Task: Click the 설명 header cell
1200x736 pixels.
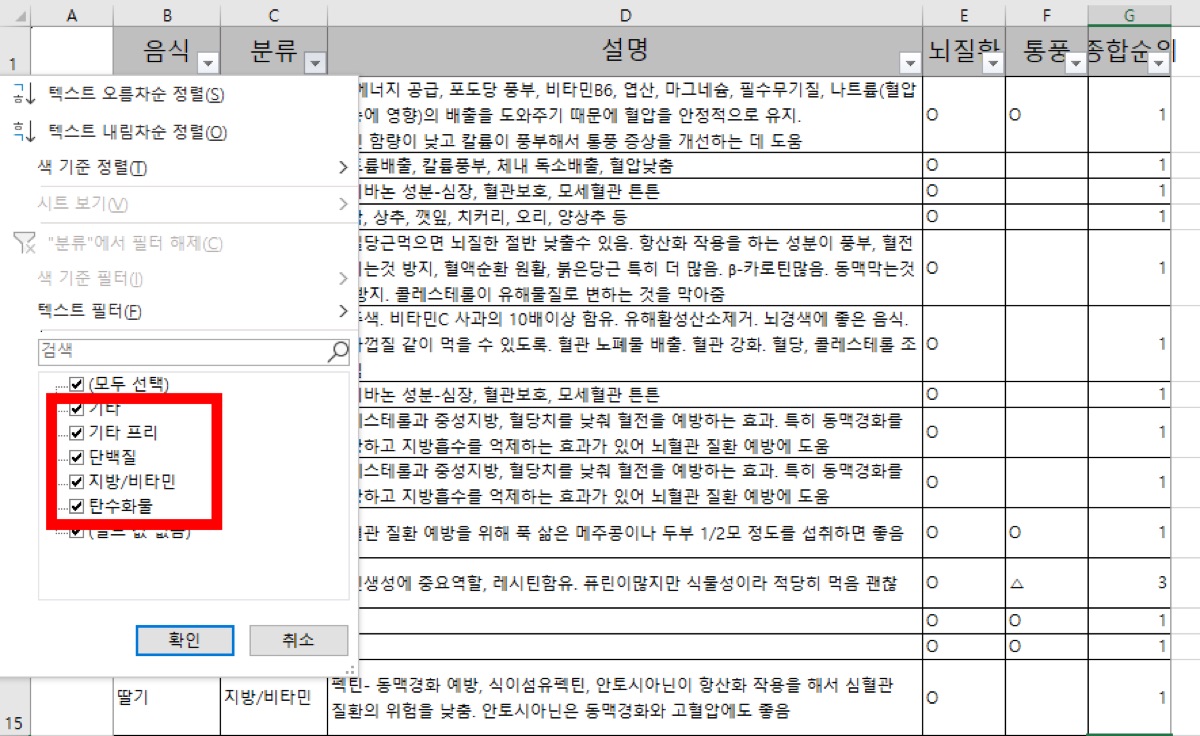Action: pyautogui.click(x=625, y=52)
